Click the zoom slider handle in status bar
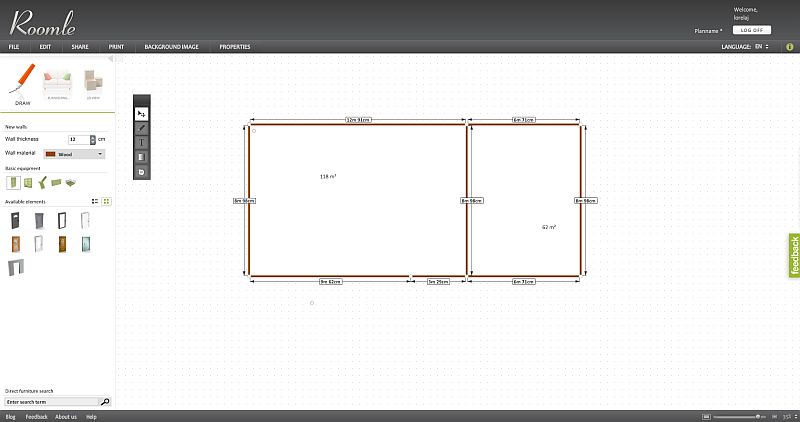This screenshot has width=800, height=422. pos(758,417)
